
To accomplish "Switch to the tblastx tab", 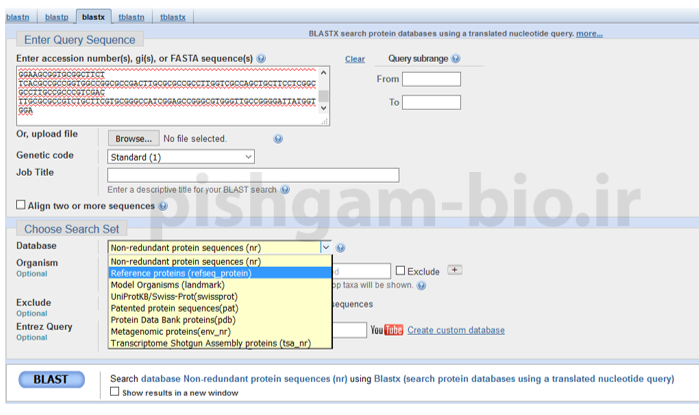I will [x=172, y=17].
